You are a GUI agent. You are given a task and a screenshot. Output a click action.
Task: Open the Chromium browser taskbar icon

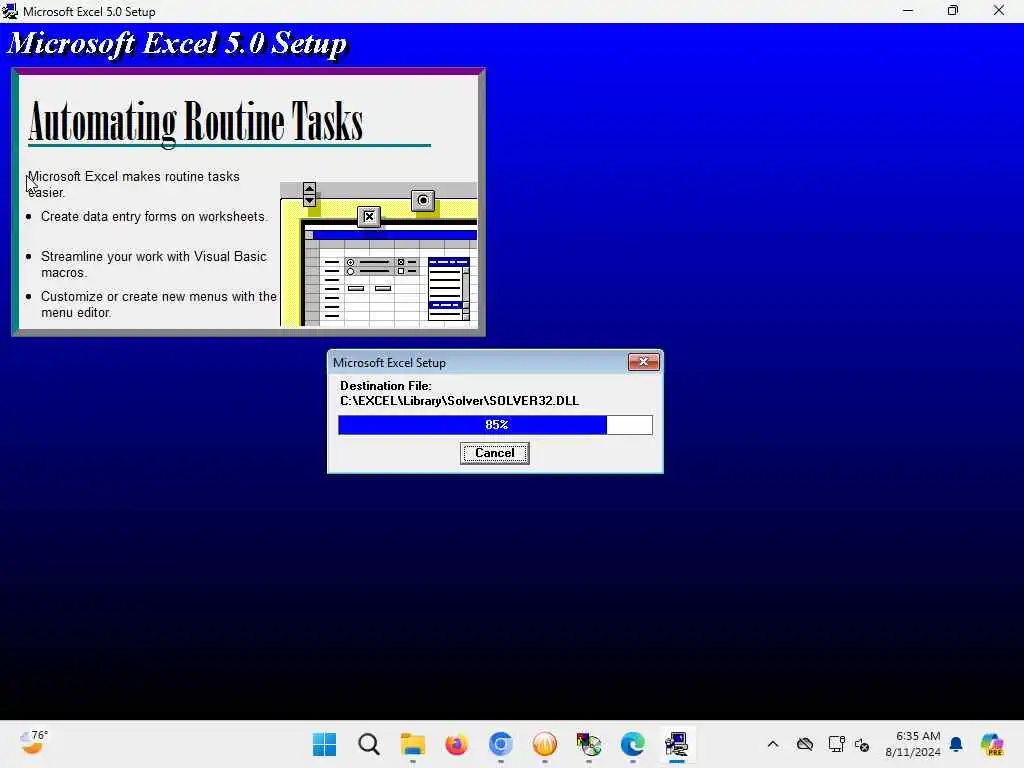[501, 744]
